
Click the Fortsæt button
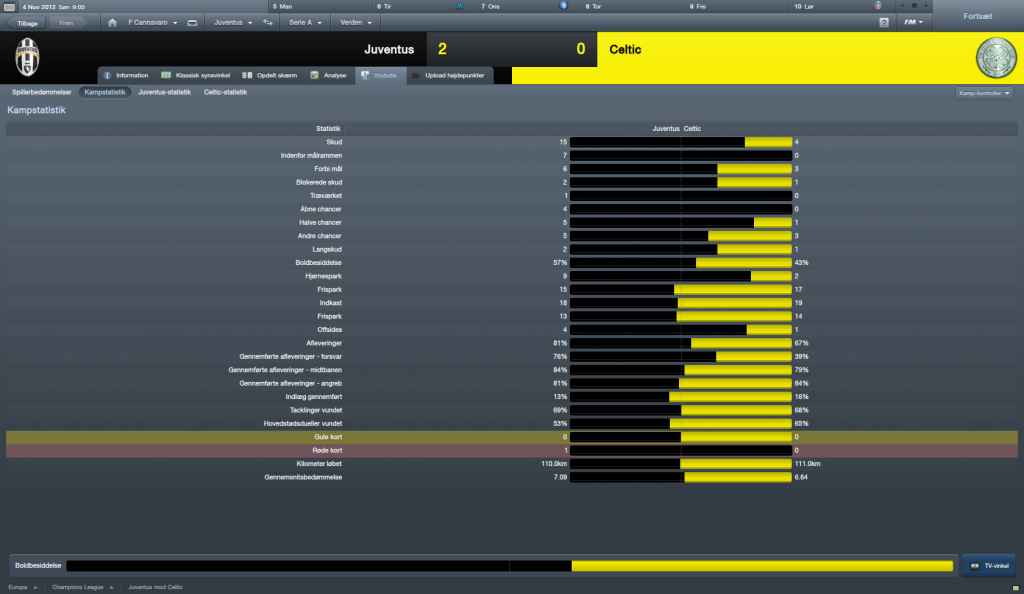click(x=978, y=16)
